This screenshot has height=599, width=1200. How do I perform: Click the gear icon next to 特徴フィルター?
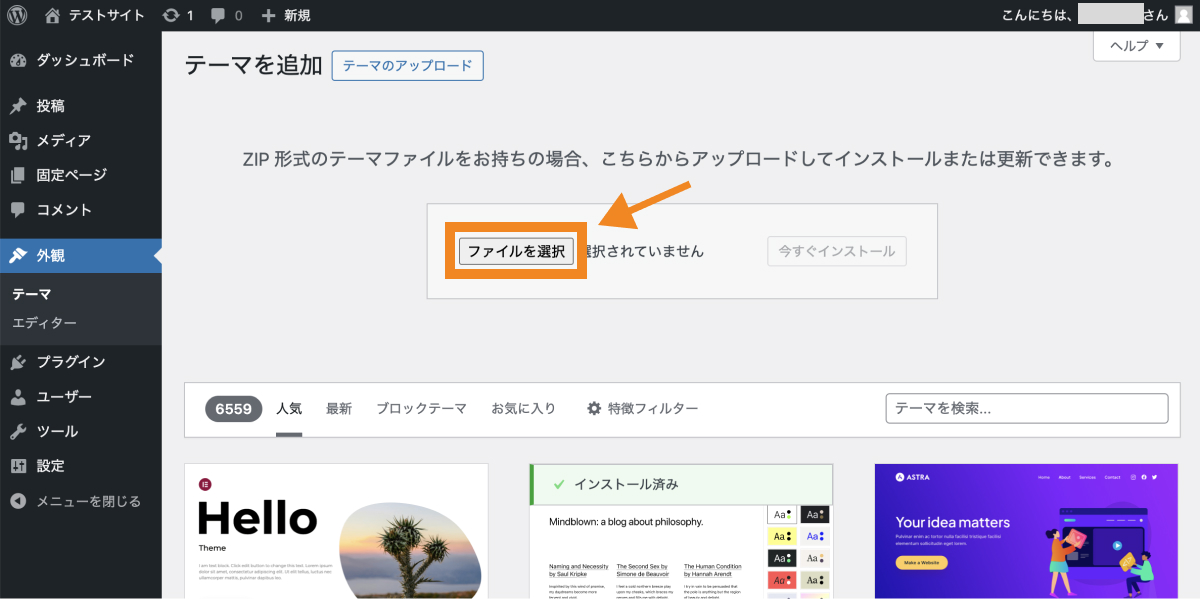point(593,407)
